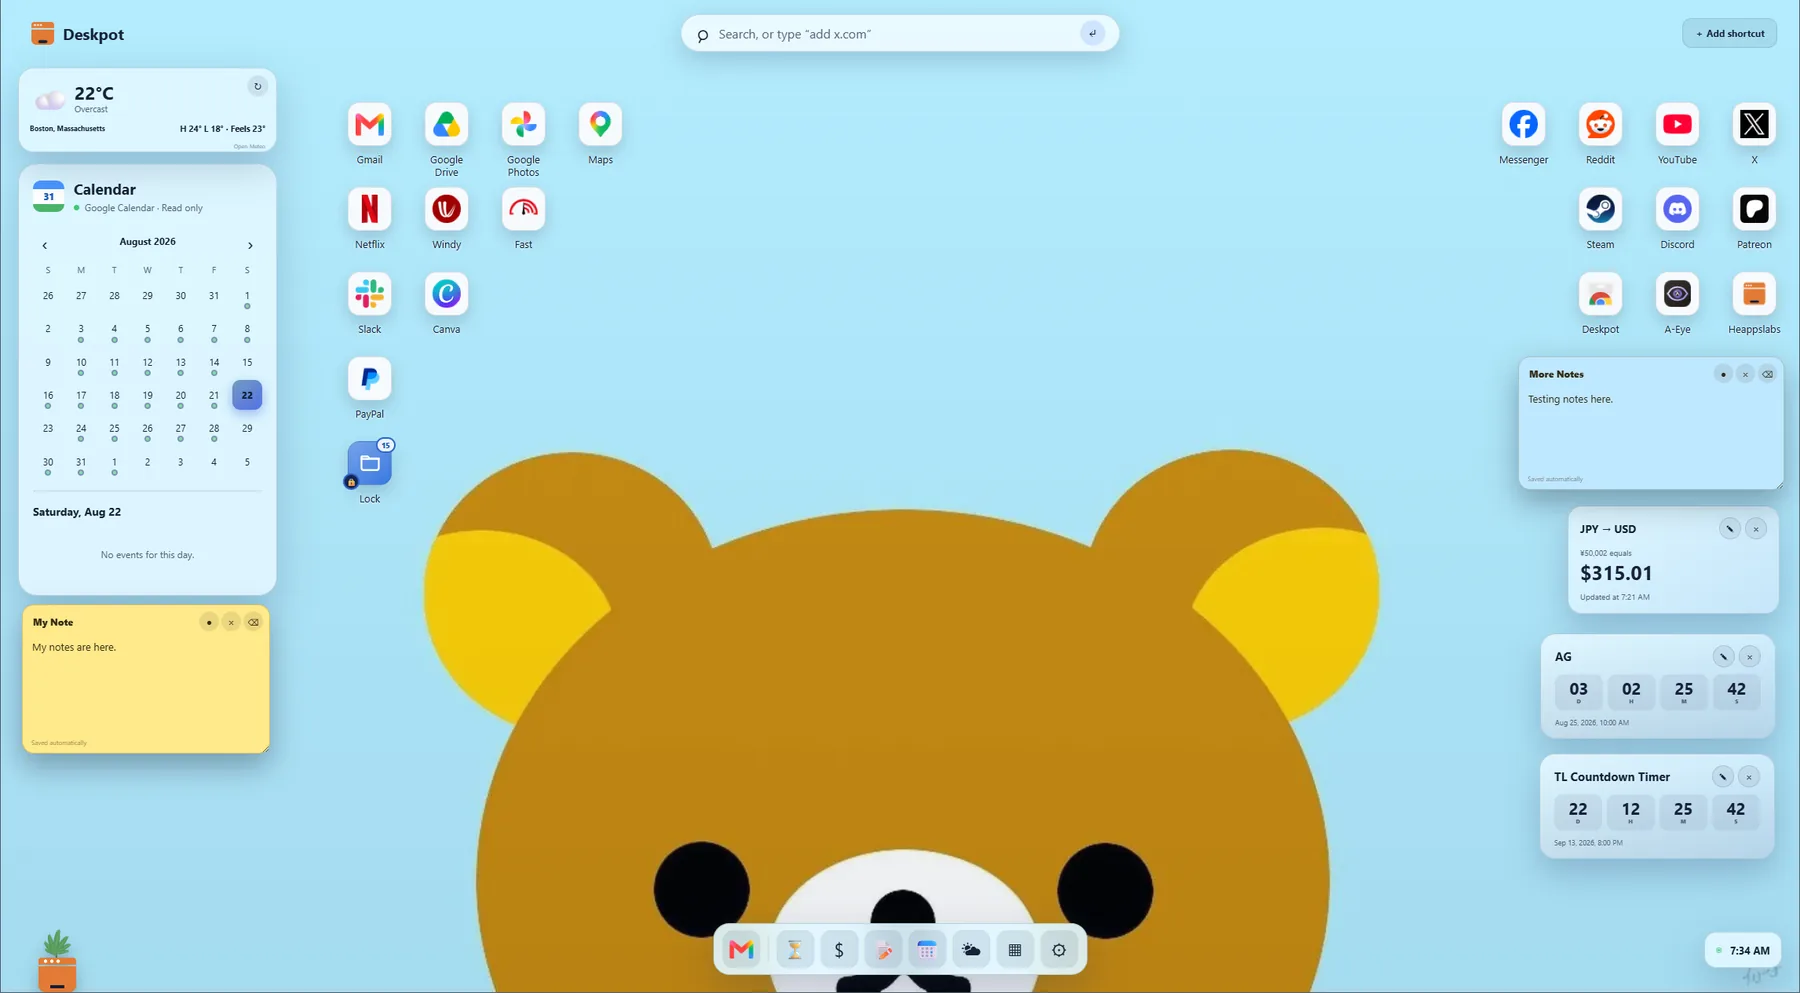1800x993 pixels.
Task: Remove the AG countdown timer
Action: click(x=1749, y=657)
